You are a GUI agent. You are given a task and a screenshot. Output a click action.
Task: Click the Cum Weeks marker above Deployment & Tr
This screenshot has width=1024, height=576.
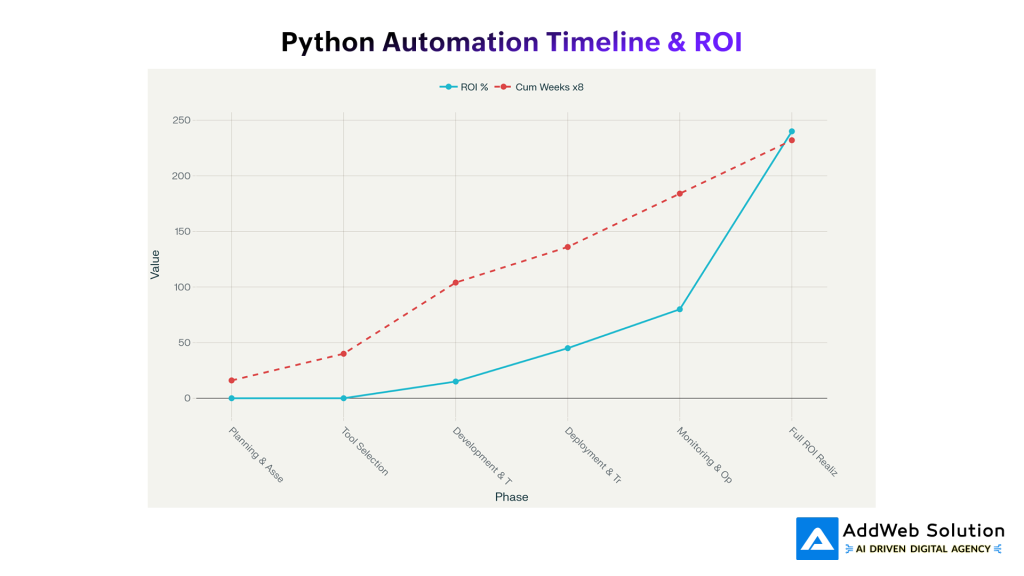566,245
